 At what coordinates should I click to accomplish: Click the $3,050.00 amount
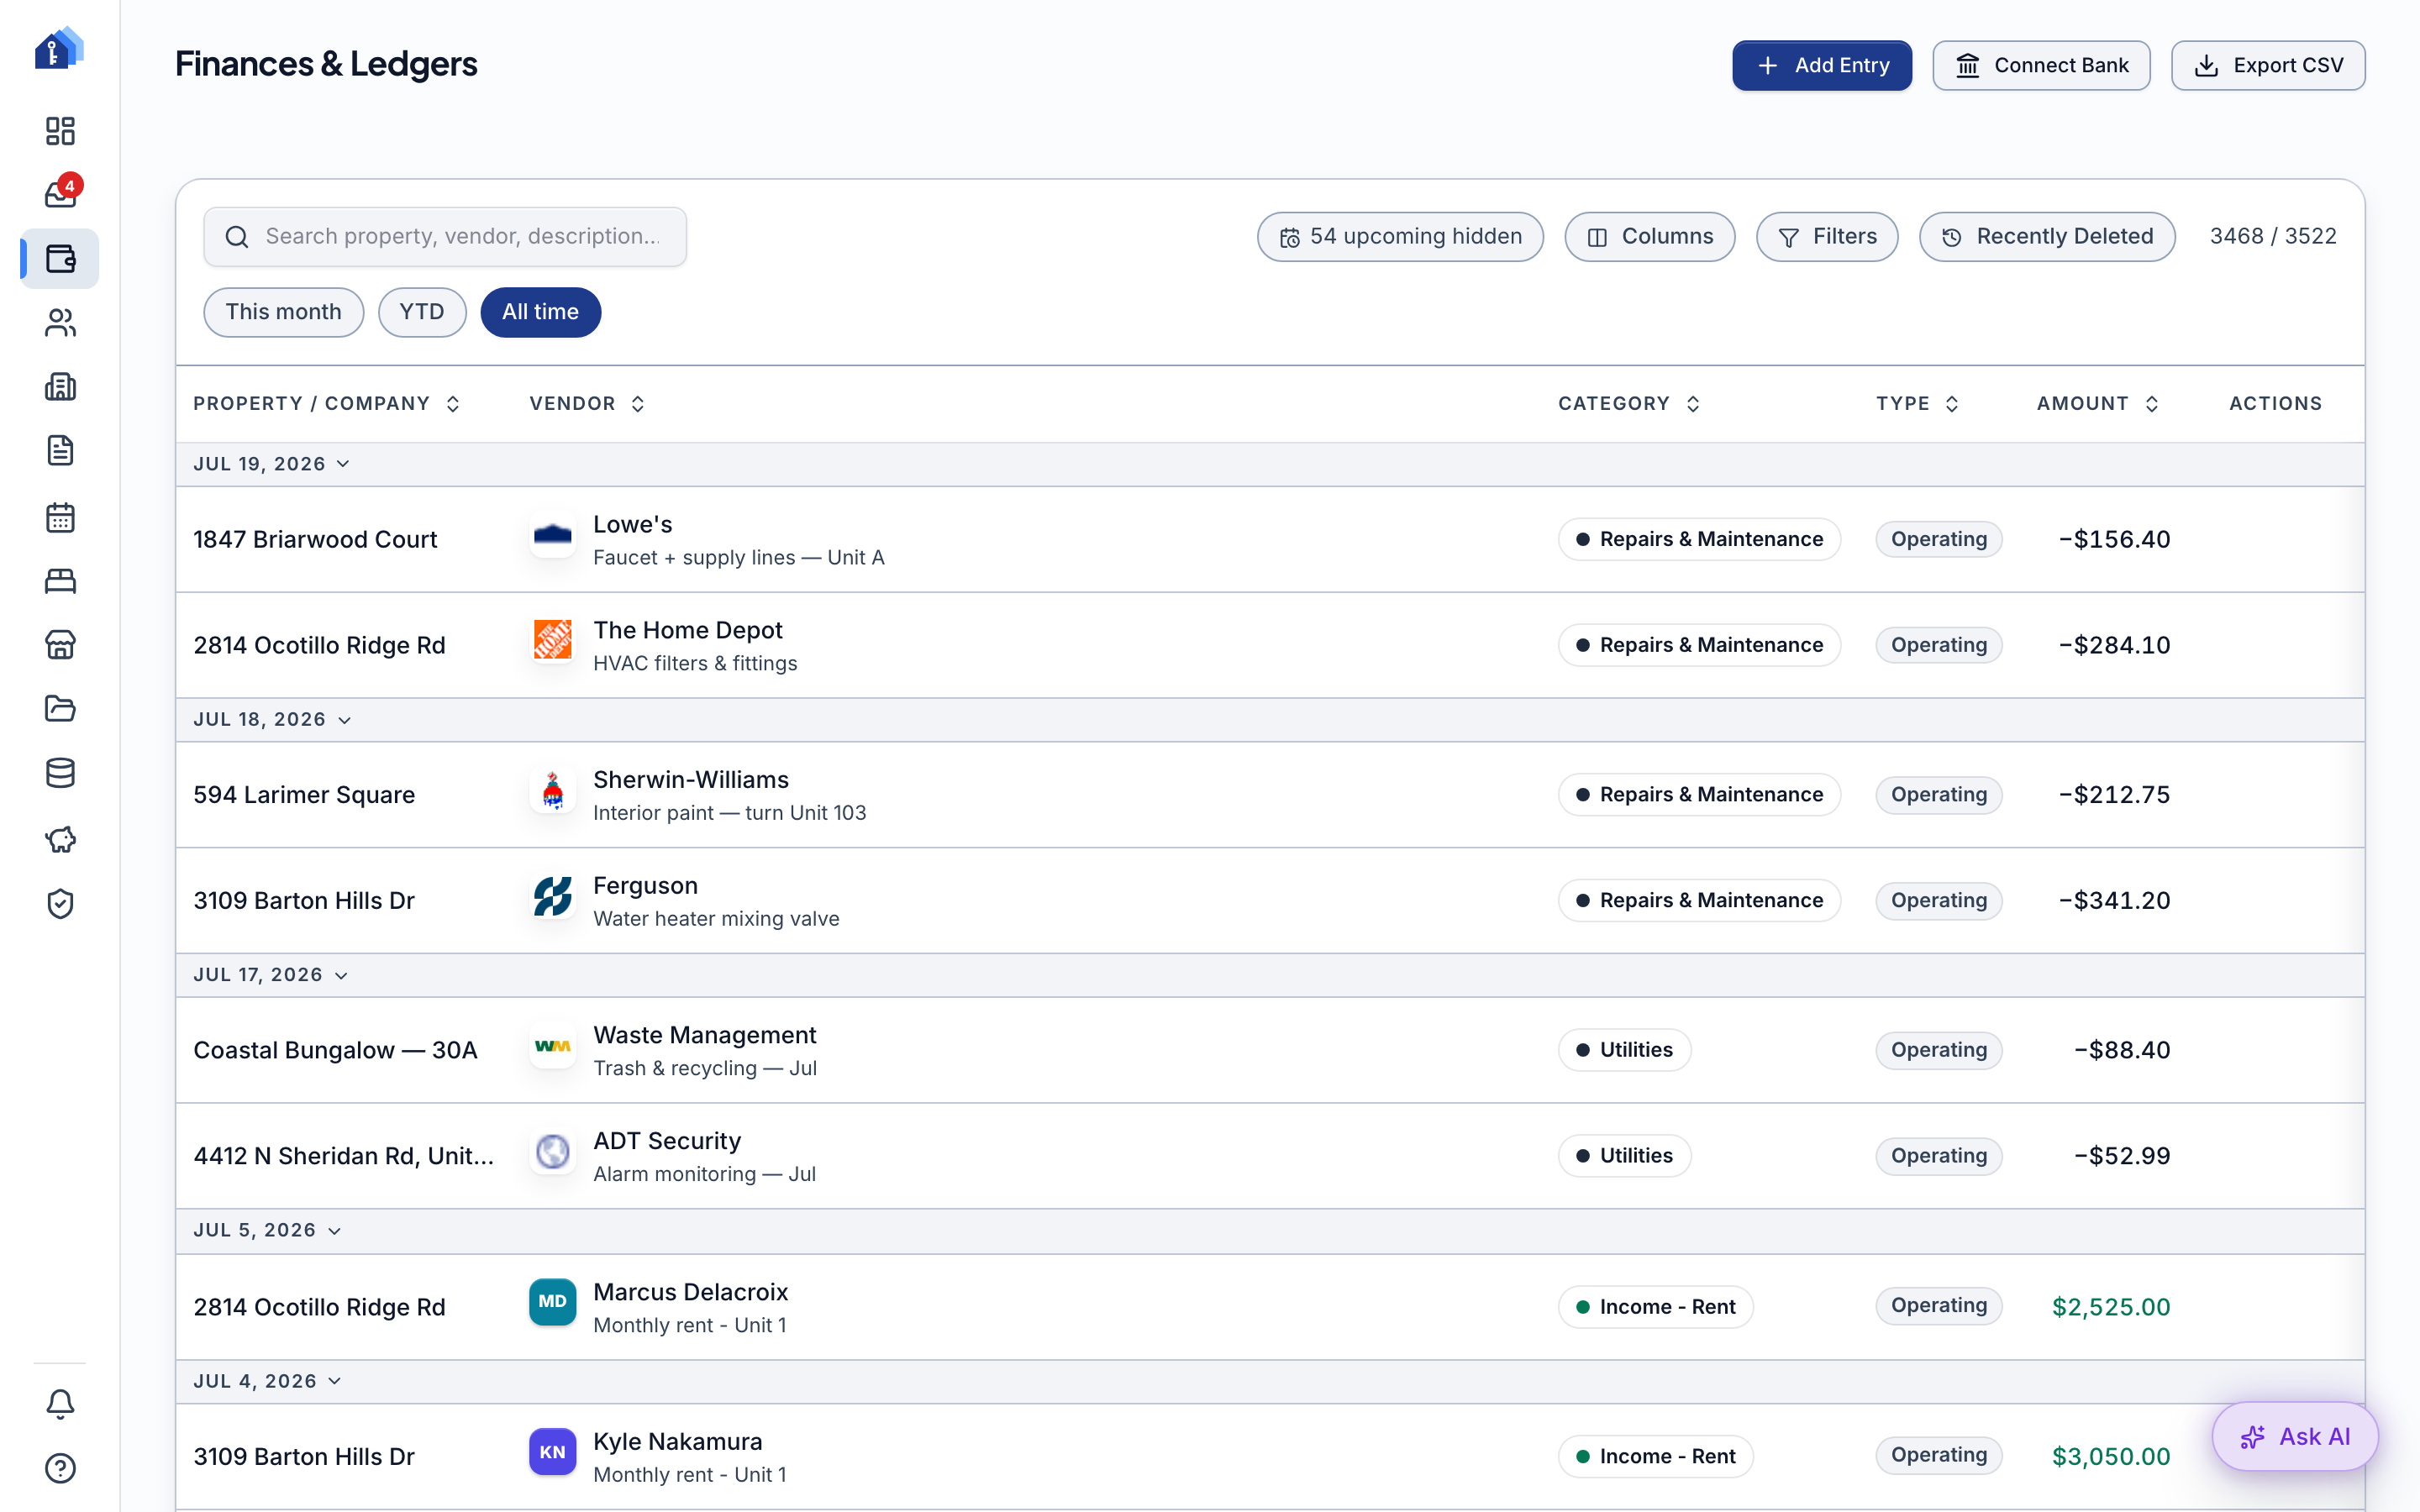point(2111,1457)
